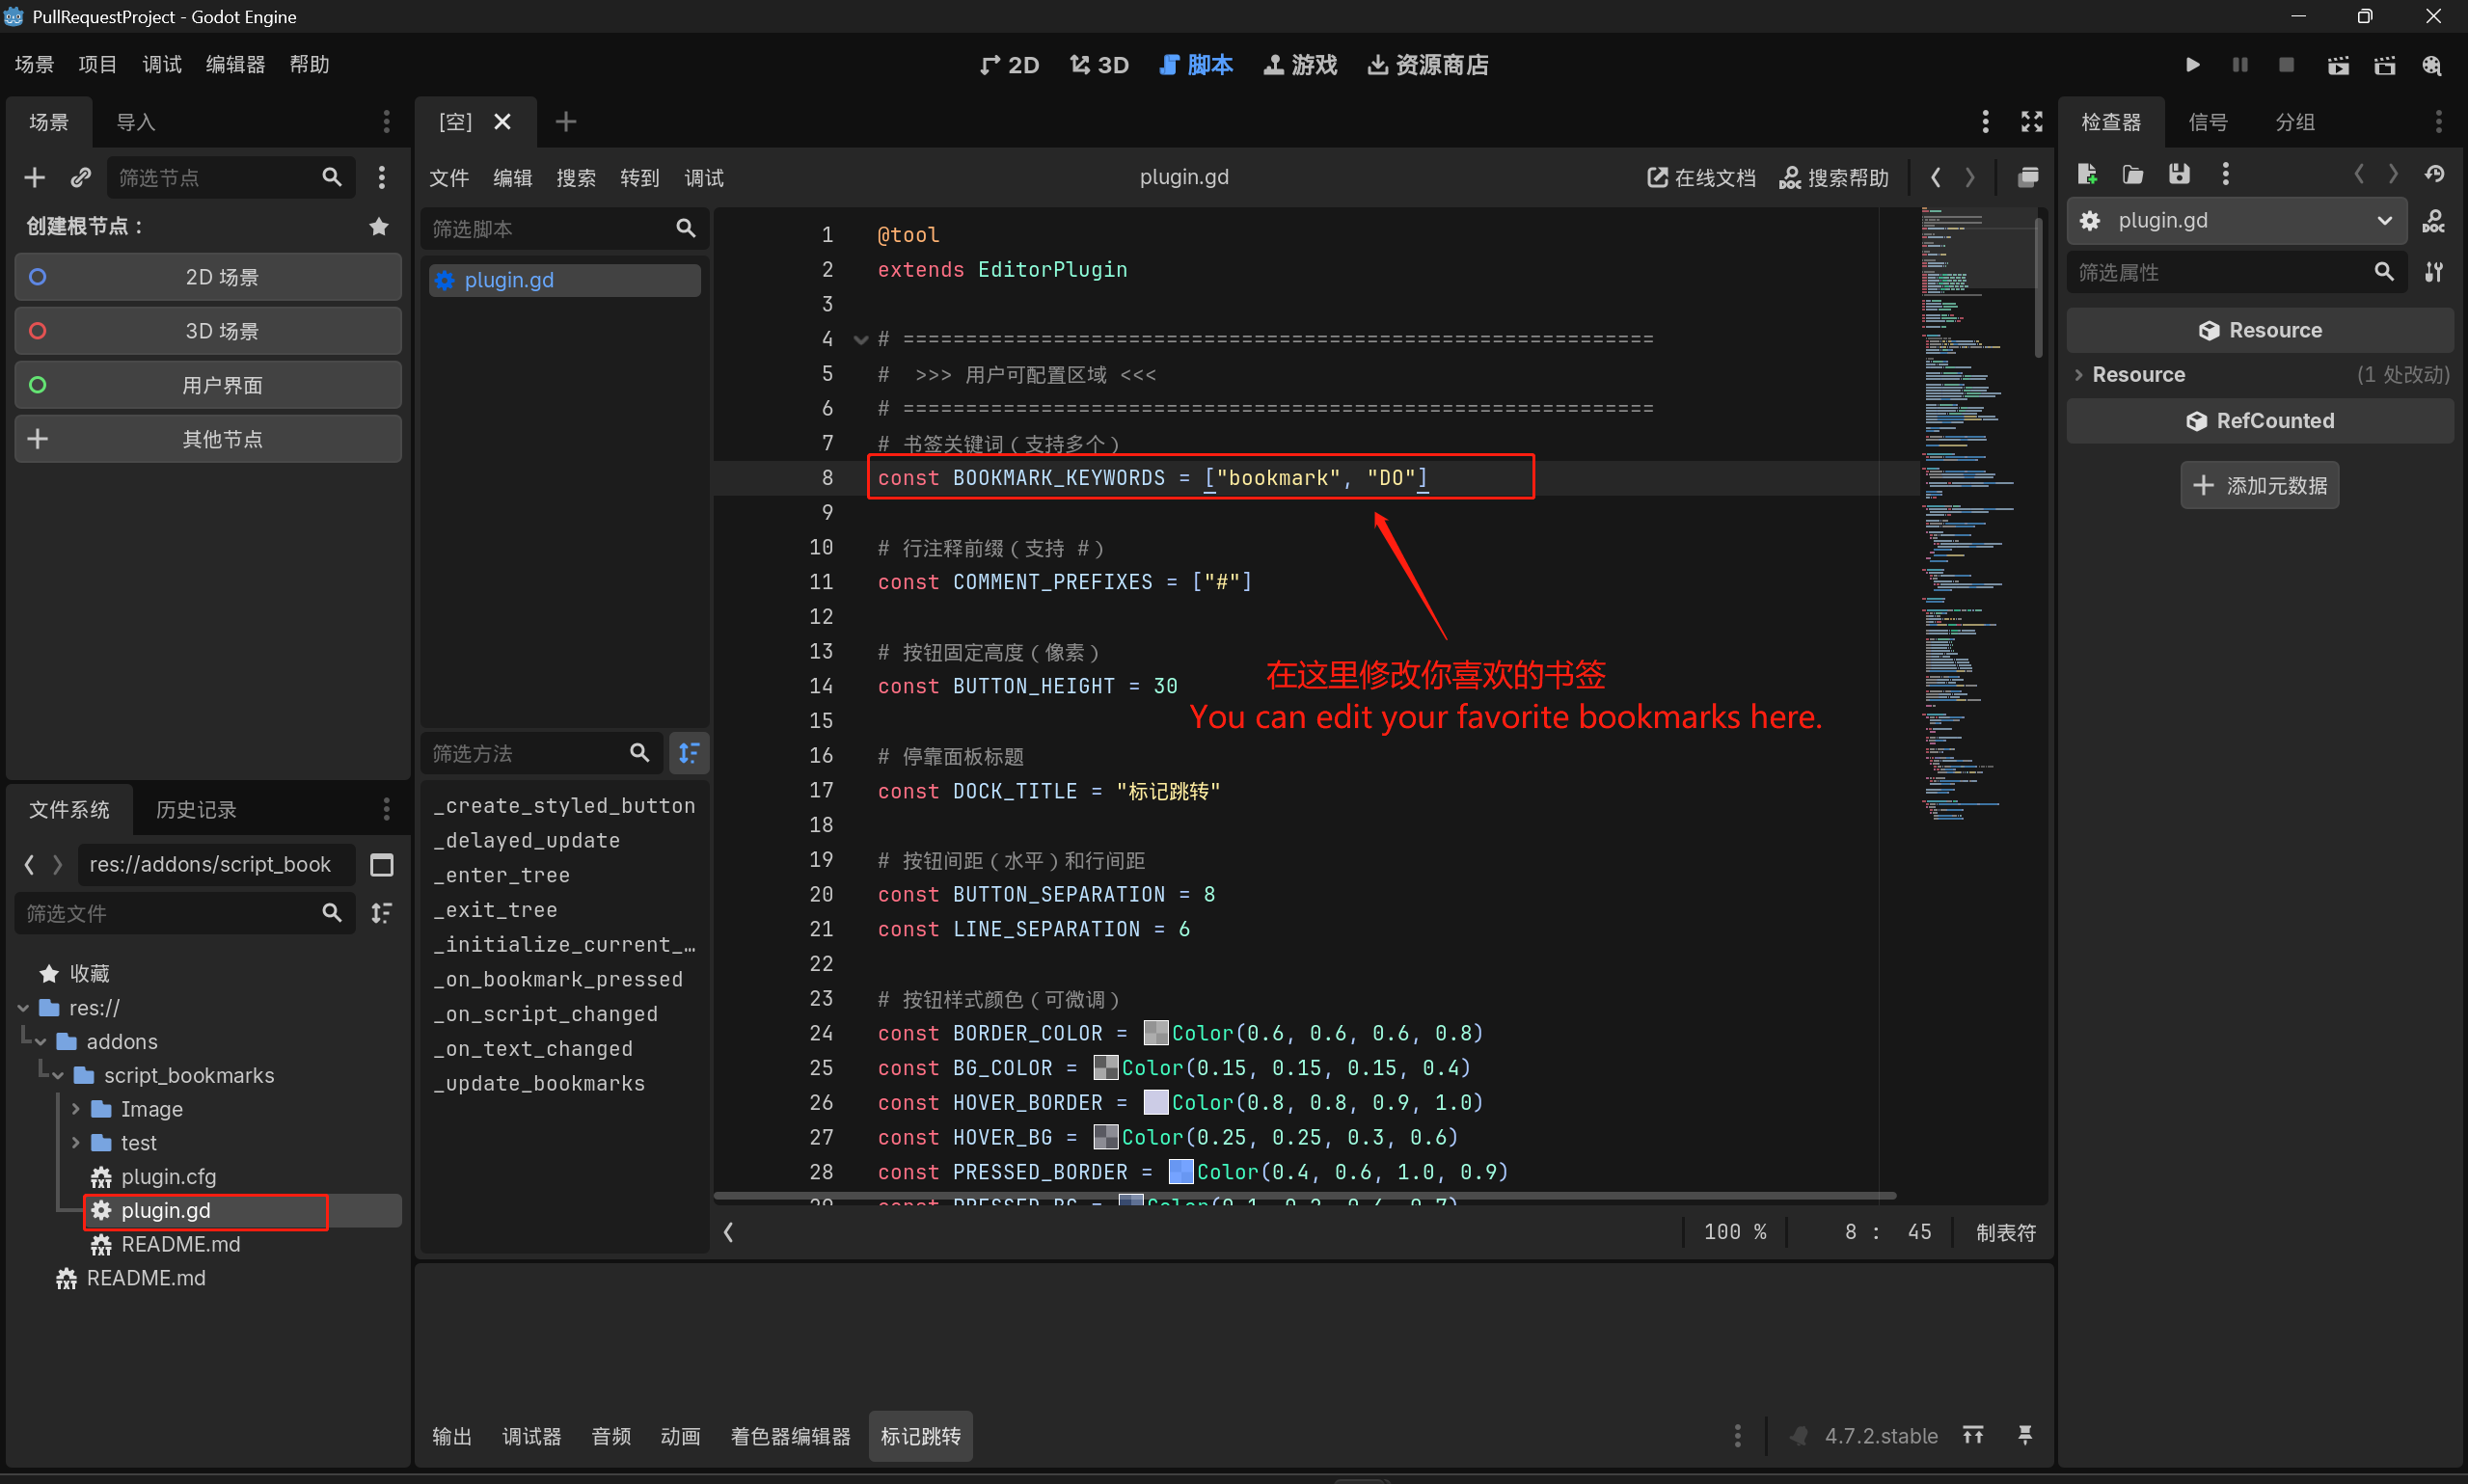The height and width of the screenshot is (1484, 2468).
Task: Create a 3D 场景 root node
Action: point(208,331)
